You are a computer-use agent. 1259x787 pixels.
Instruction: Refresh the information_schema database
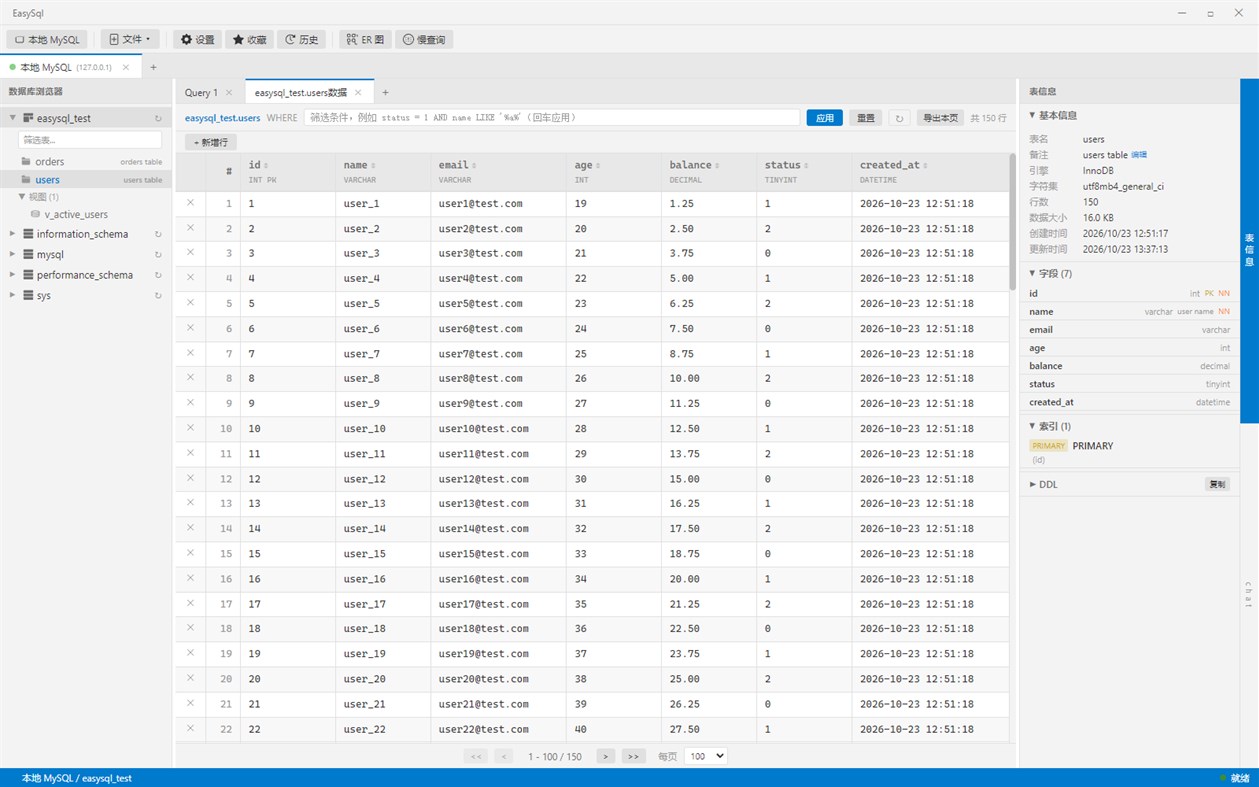coord(158,234)
